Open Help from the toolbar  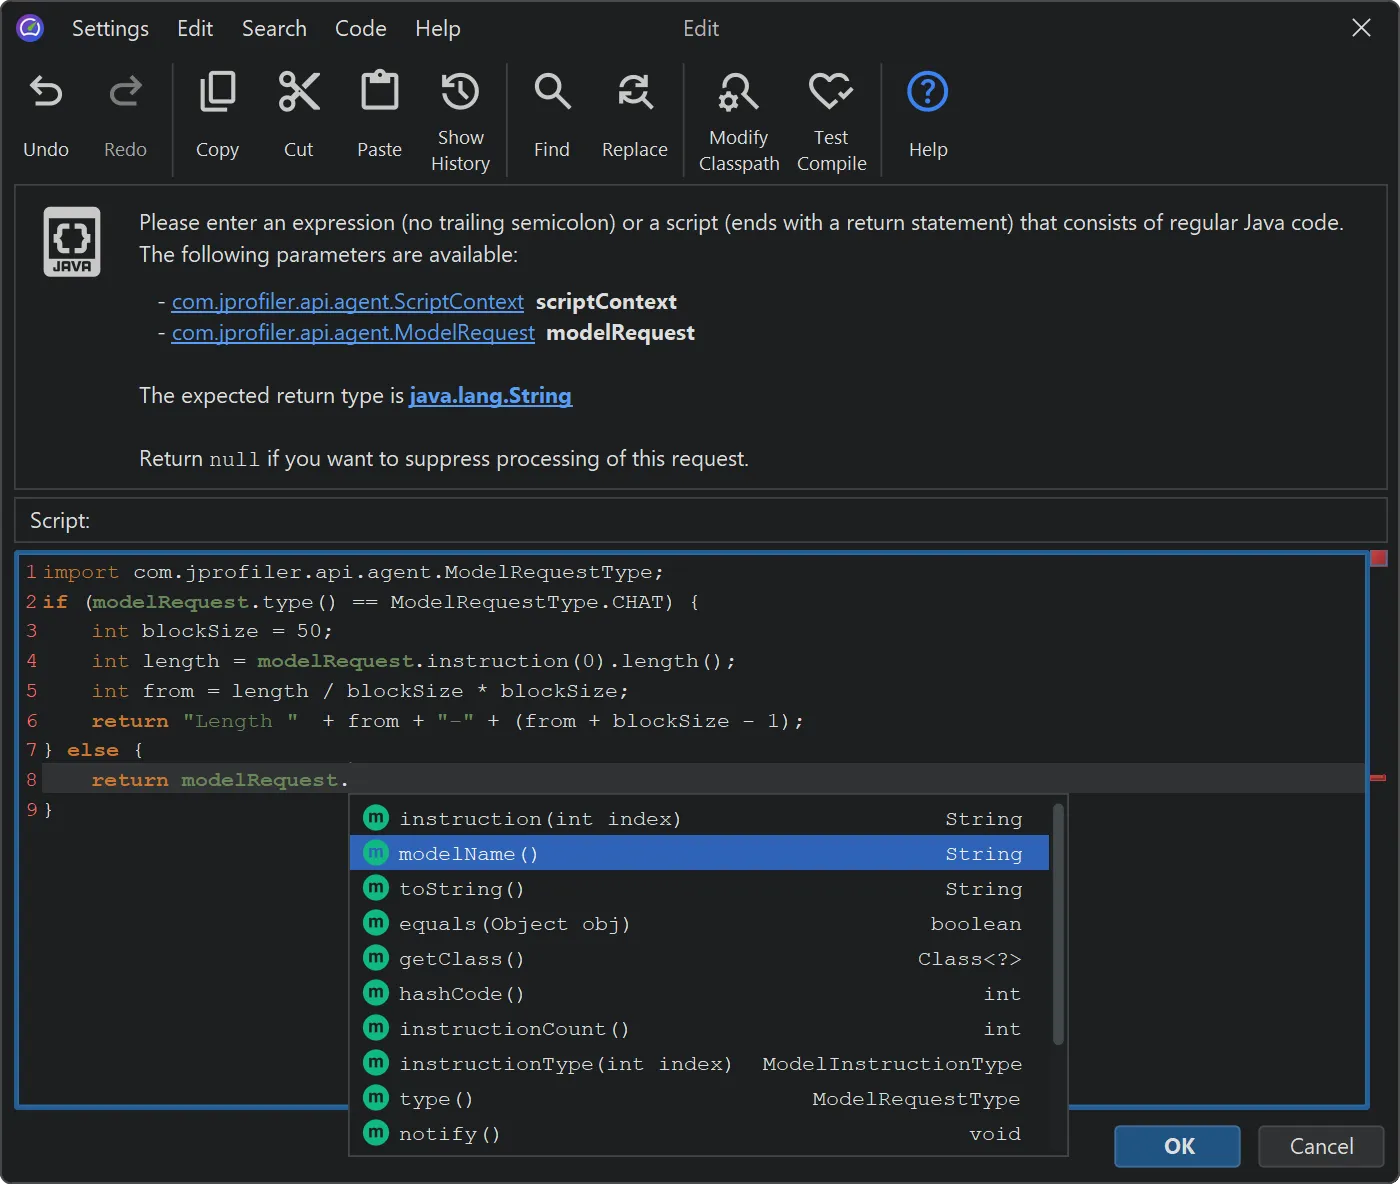pos(926,115)
